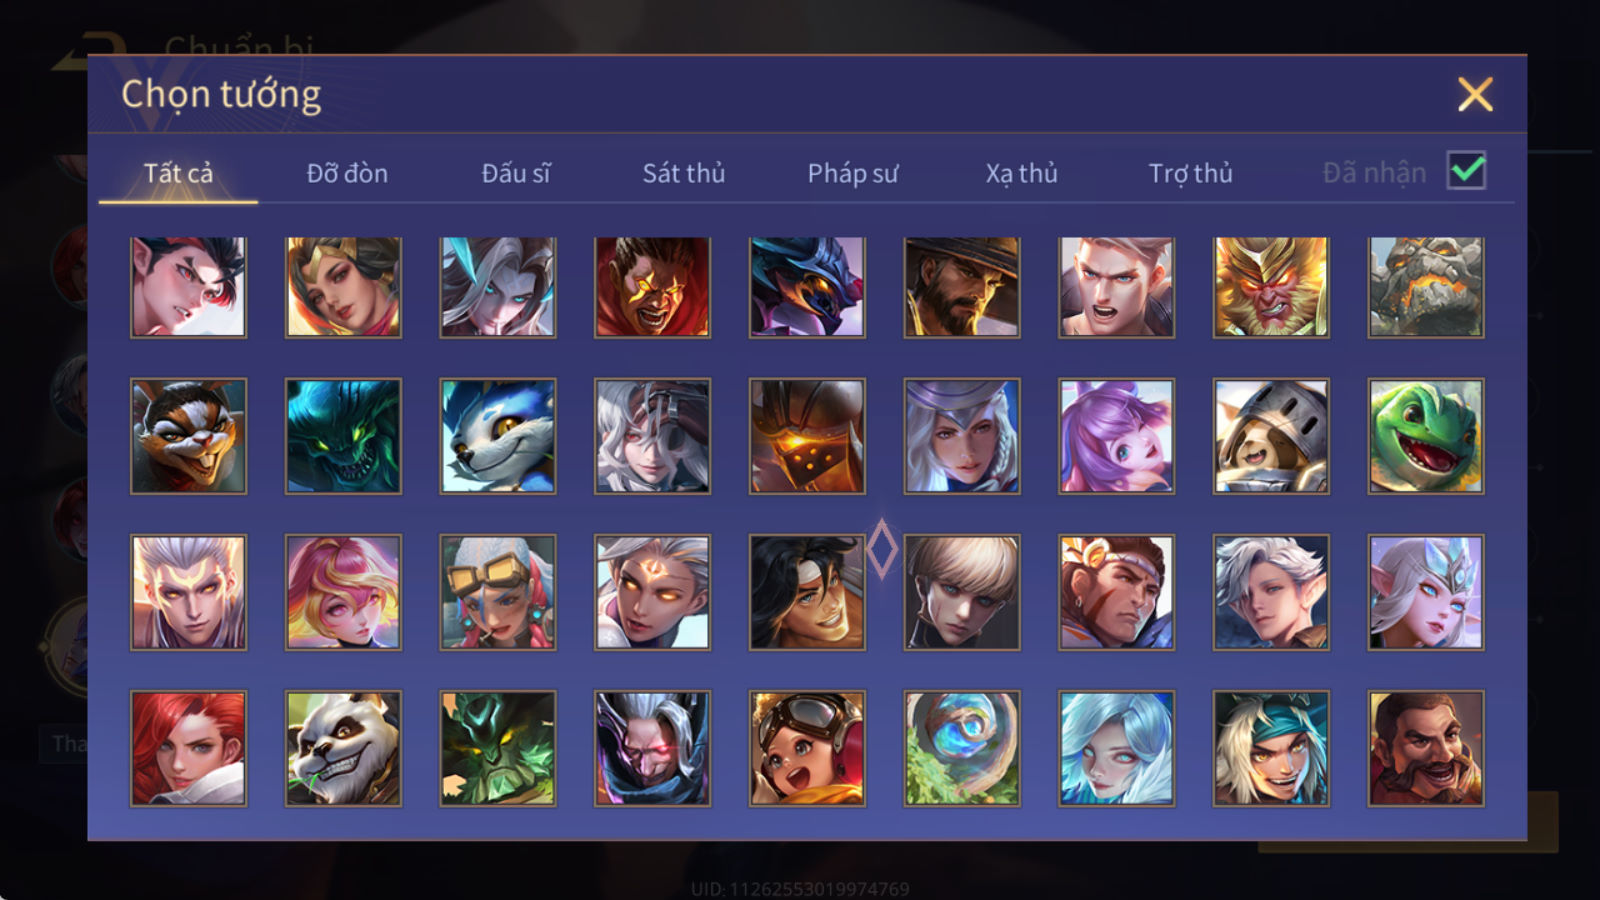Select the swirling blue orb hero
Screen dimensions: 1600x900
tap(962, 748)
